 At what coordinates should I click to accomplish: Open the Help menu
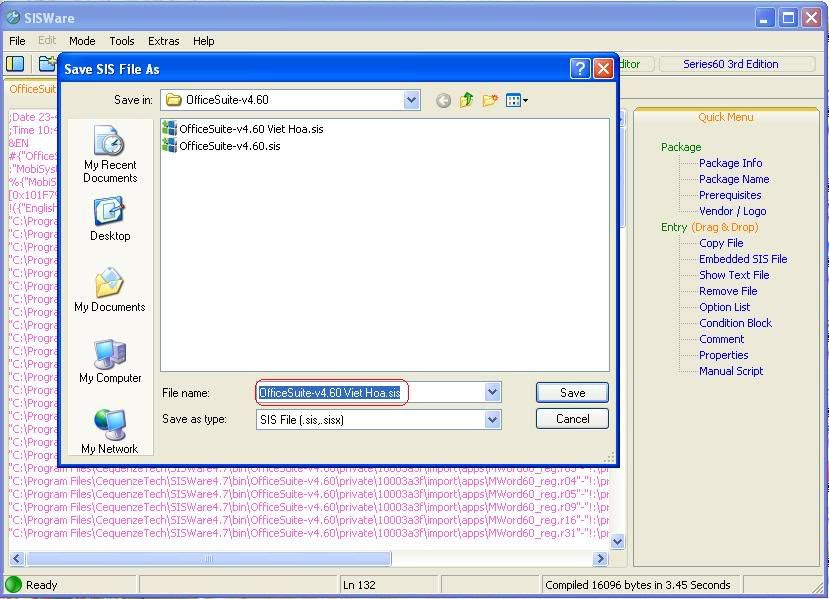tap(204, 41)
